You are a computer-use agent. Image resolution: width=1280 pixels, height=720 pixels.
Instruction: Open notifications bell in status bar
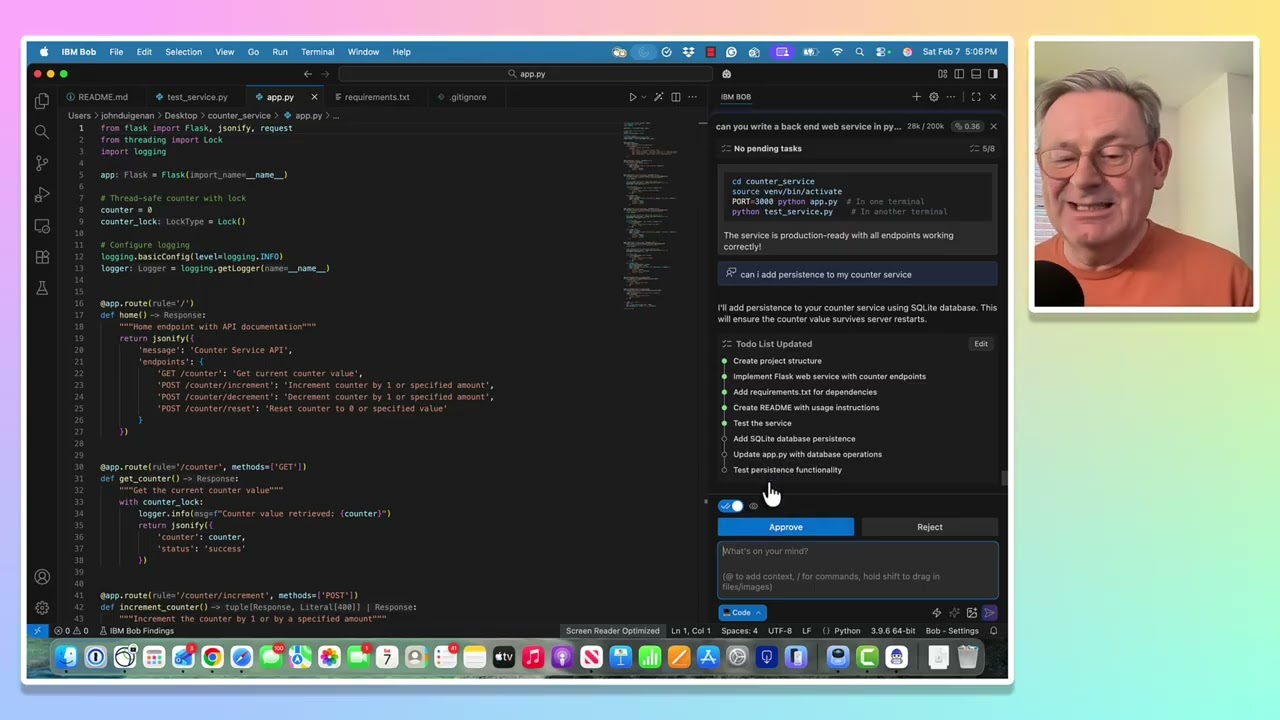point(993,631)
